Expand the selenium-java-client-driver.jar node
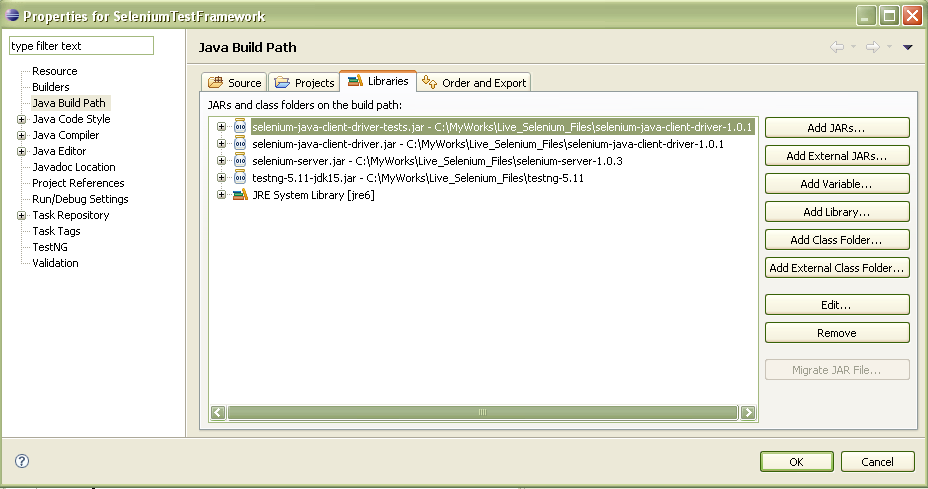This screenshot has height=489, width=928. pos(221,144)
